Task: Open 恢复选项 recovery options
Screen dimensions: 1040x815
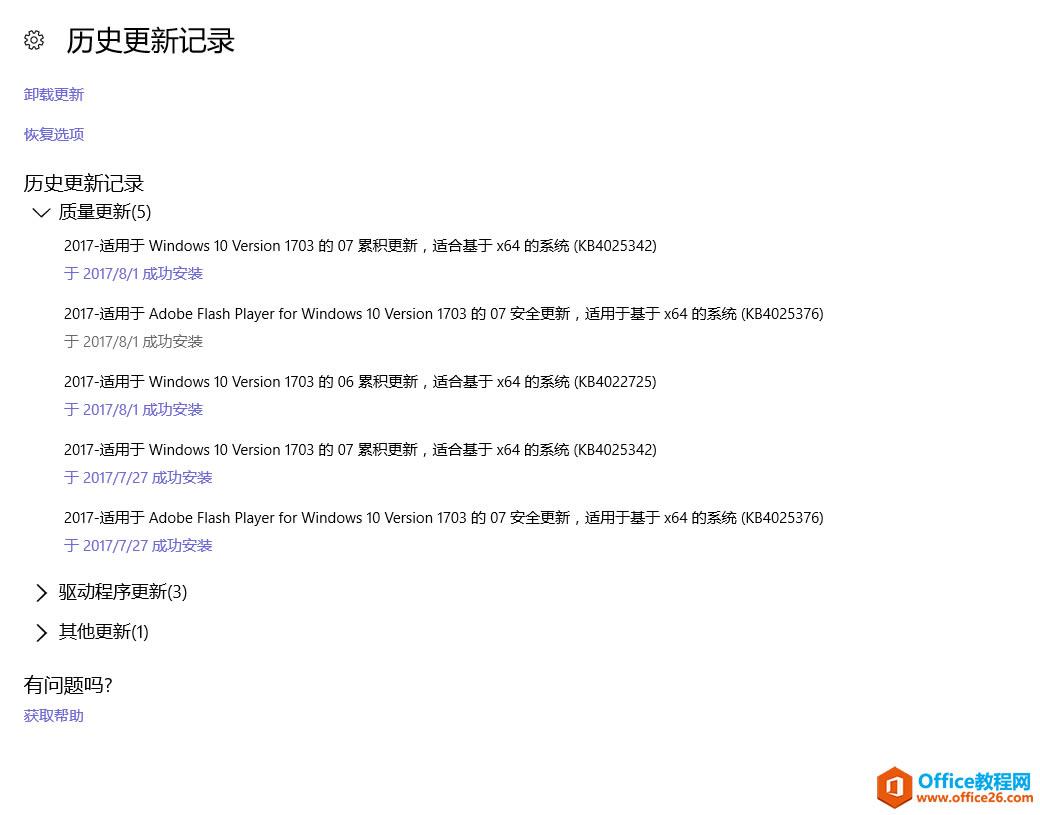Action: click(53, 134)
